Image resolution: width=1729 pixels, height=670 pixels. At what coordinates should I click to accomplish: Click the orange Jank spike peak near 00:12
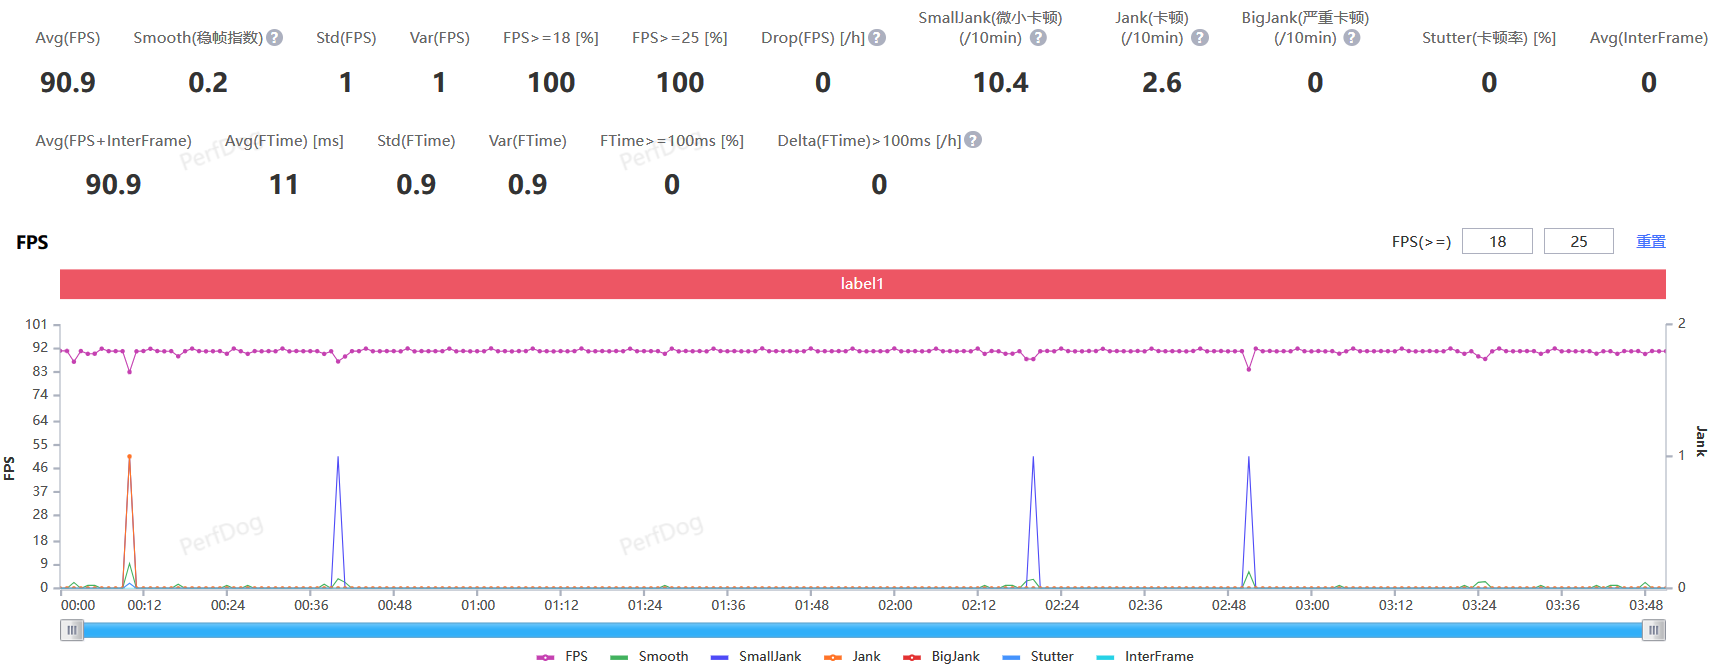pos(129,457)
